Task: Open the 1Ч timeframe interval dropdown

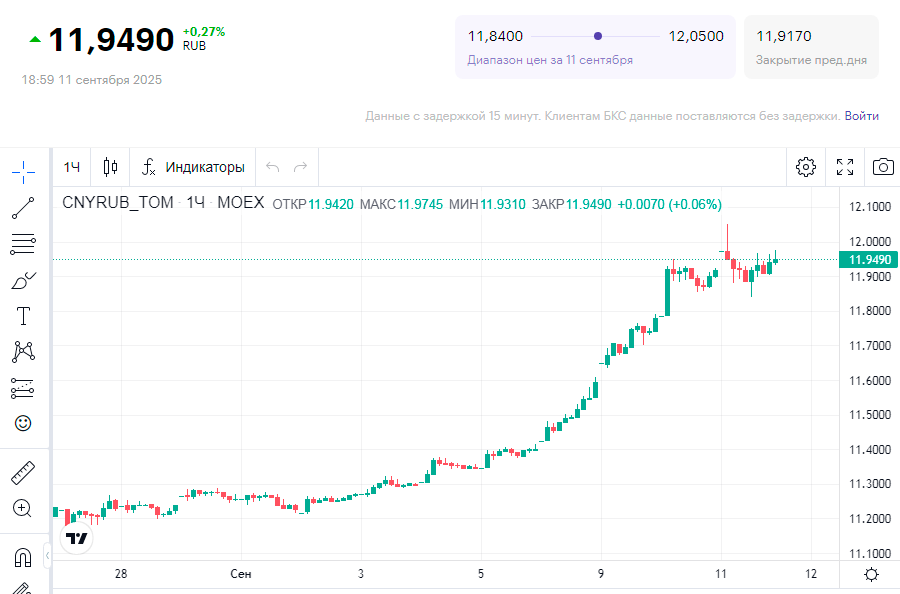Action: [72, 167]
